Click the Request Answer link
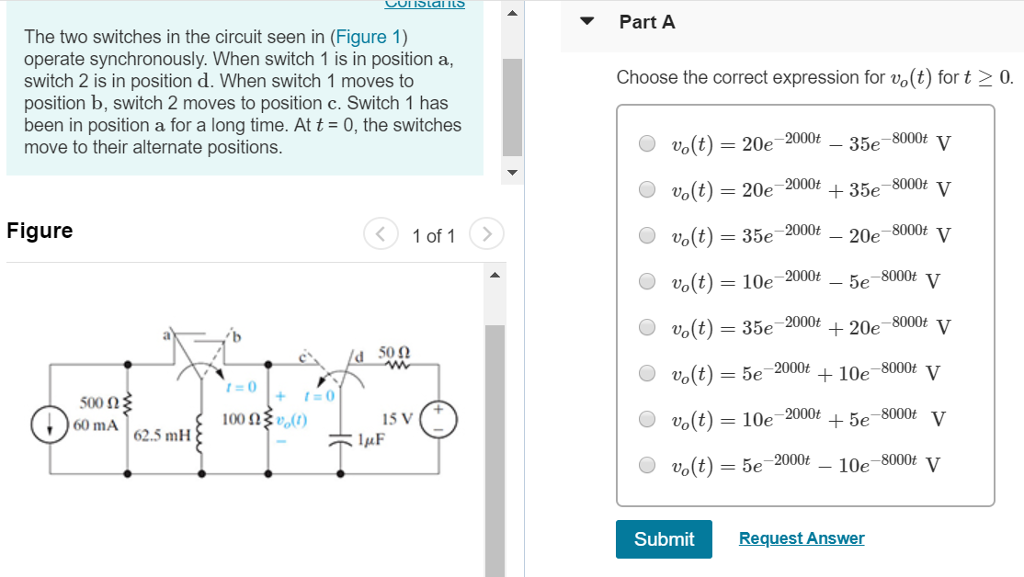Image resolution: width=1024 pixels, height=577 pixels. [x=800, y=538]
